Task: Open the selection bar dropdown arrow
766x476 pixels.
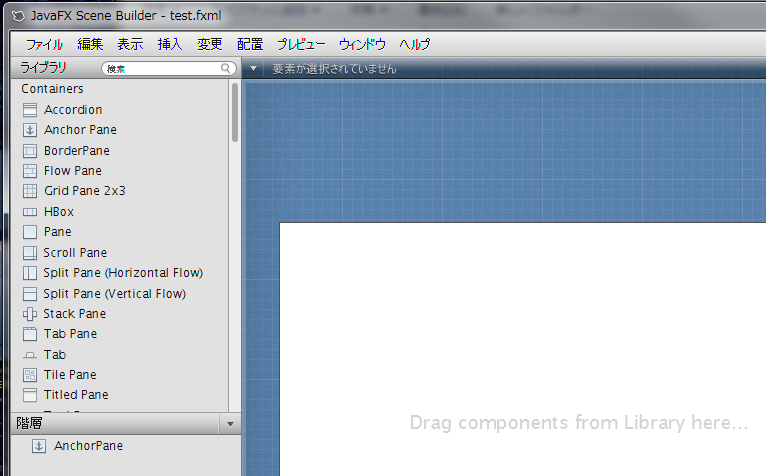Action: 253,69
